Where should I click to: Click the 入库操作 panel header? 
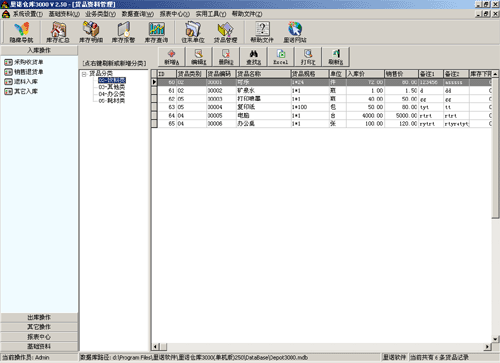click(x=39, y=50)
